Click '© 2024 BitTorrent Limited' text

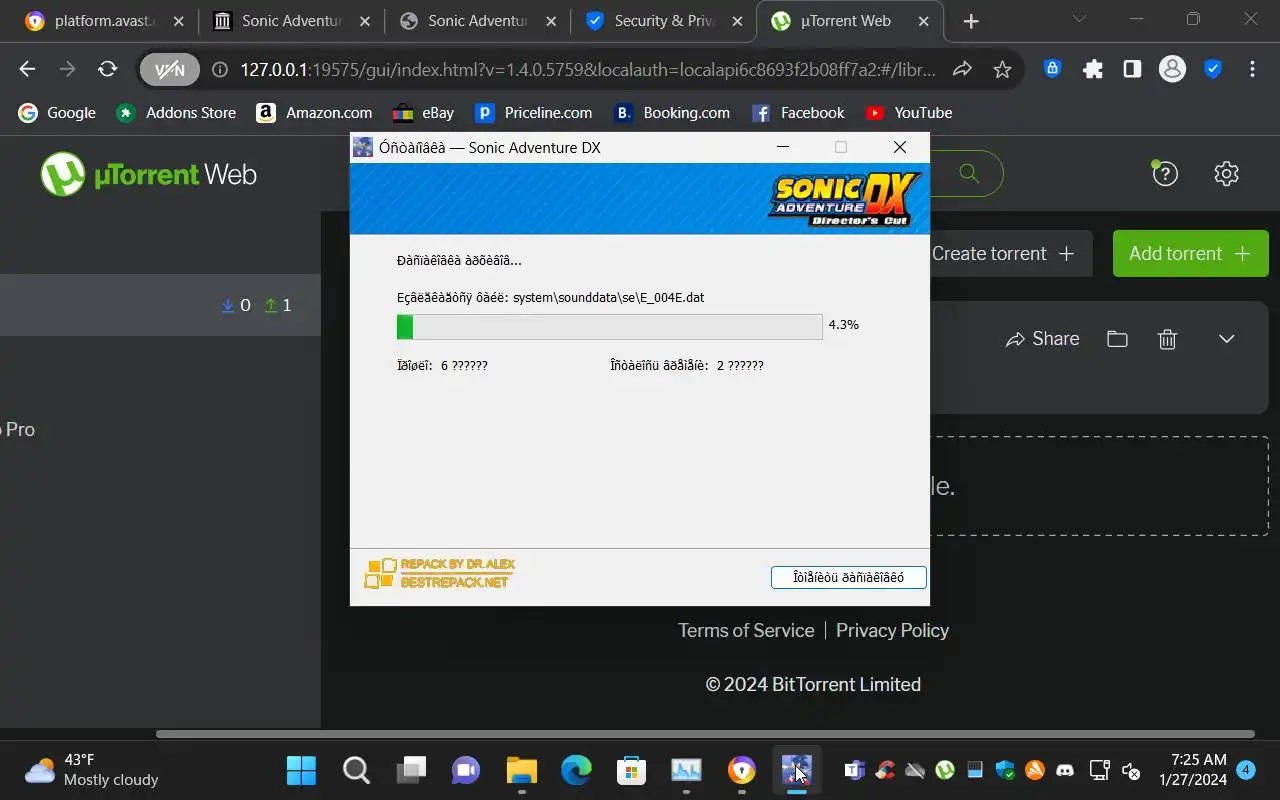click(813, 685)
